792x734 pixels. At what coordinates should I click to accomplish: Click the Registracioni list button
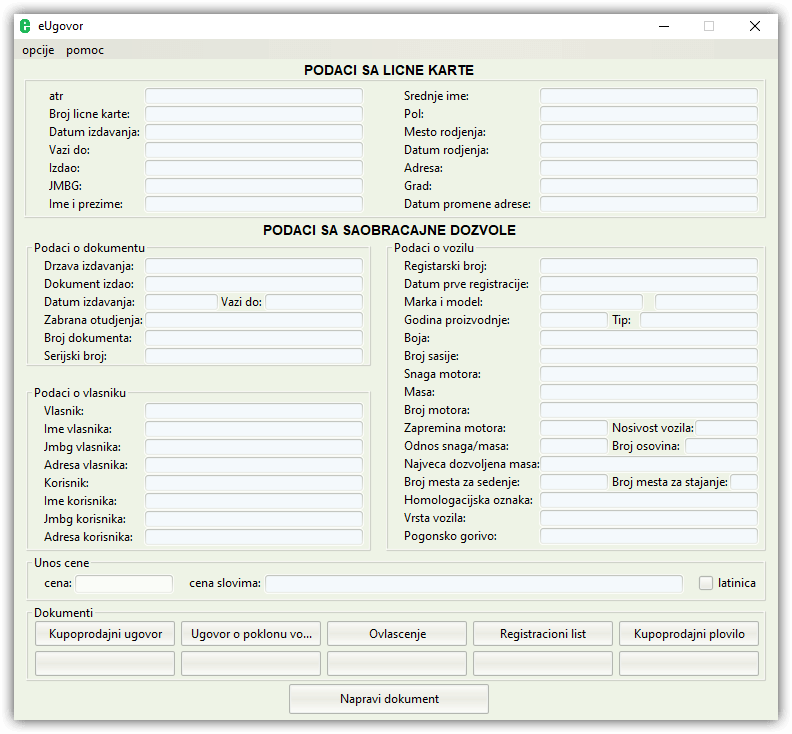click(x=543, y=633)
